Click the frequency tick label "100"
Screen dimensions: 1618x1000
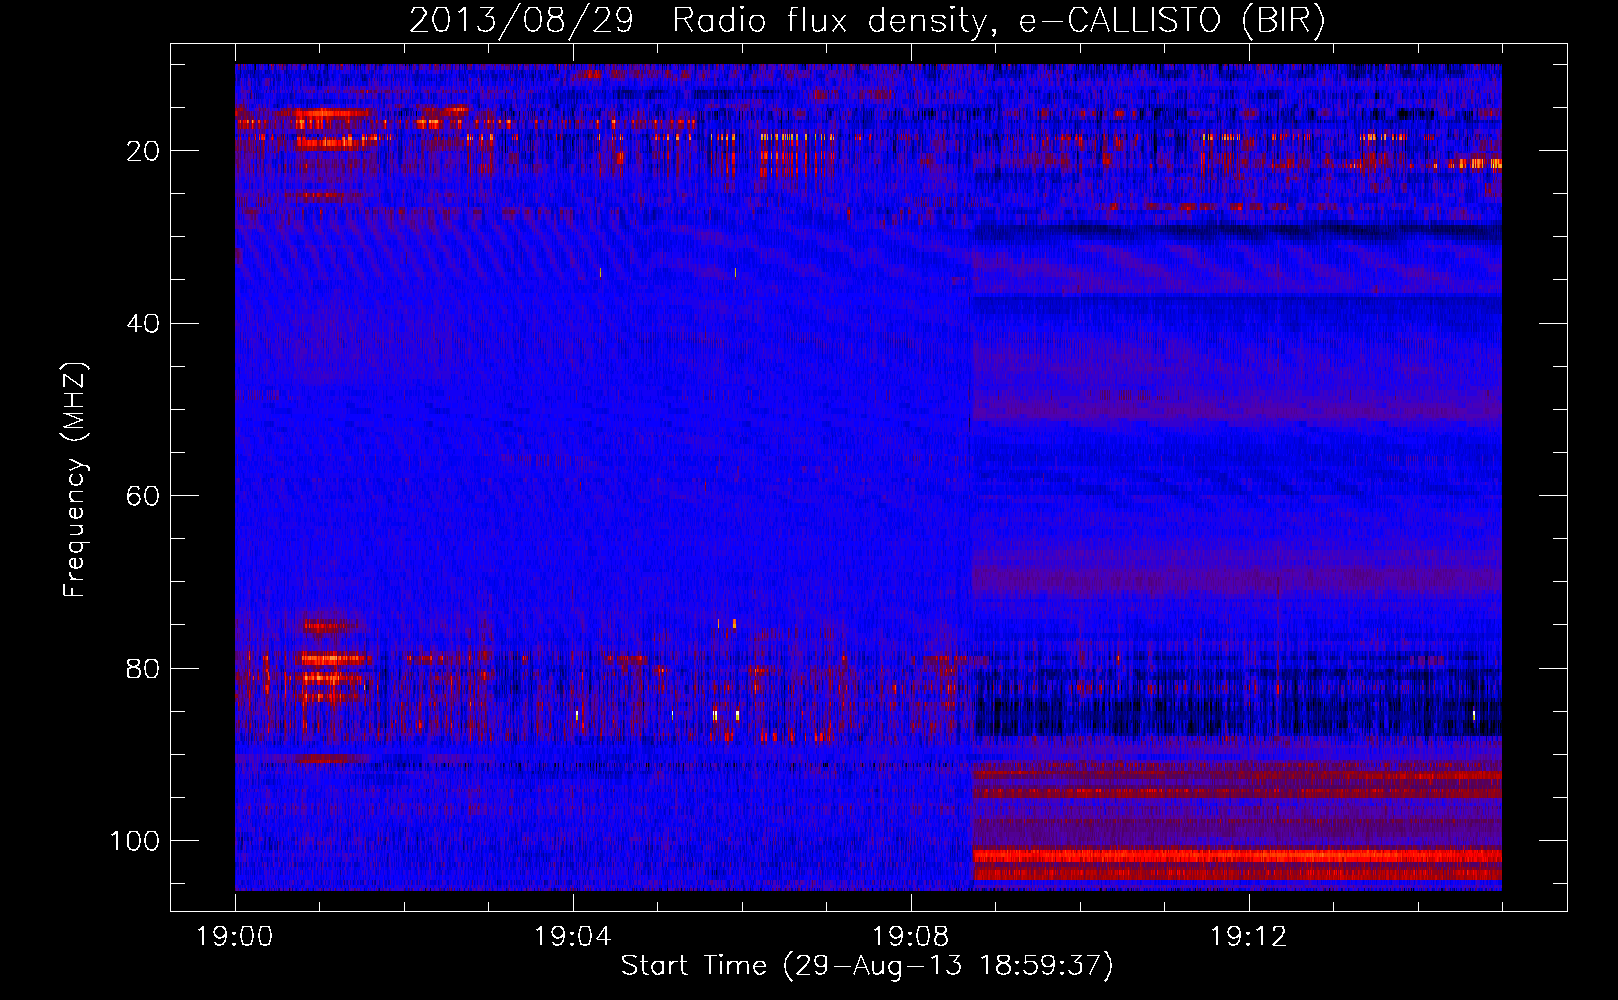click(x=135, y=841)
